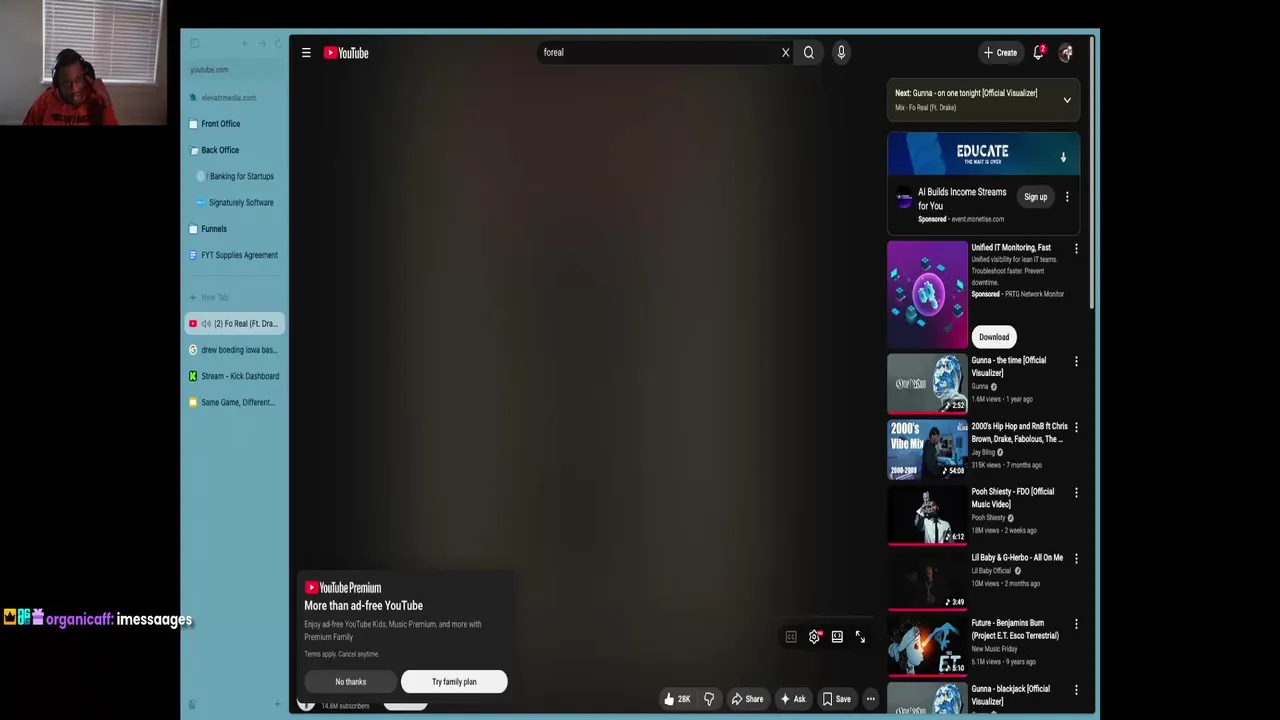1280x720 pixels.
Task: Expand the EDUCATE ad banner arrow
Action: pos(1063,157)
